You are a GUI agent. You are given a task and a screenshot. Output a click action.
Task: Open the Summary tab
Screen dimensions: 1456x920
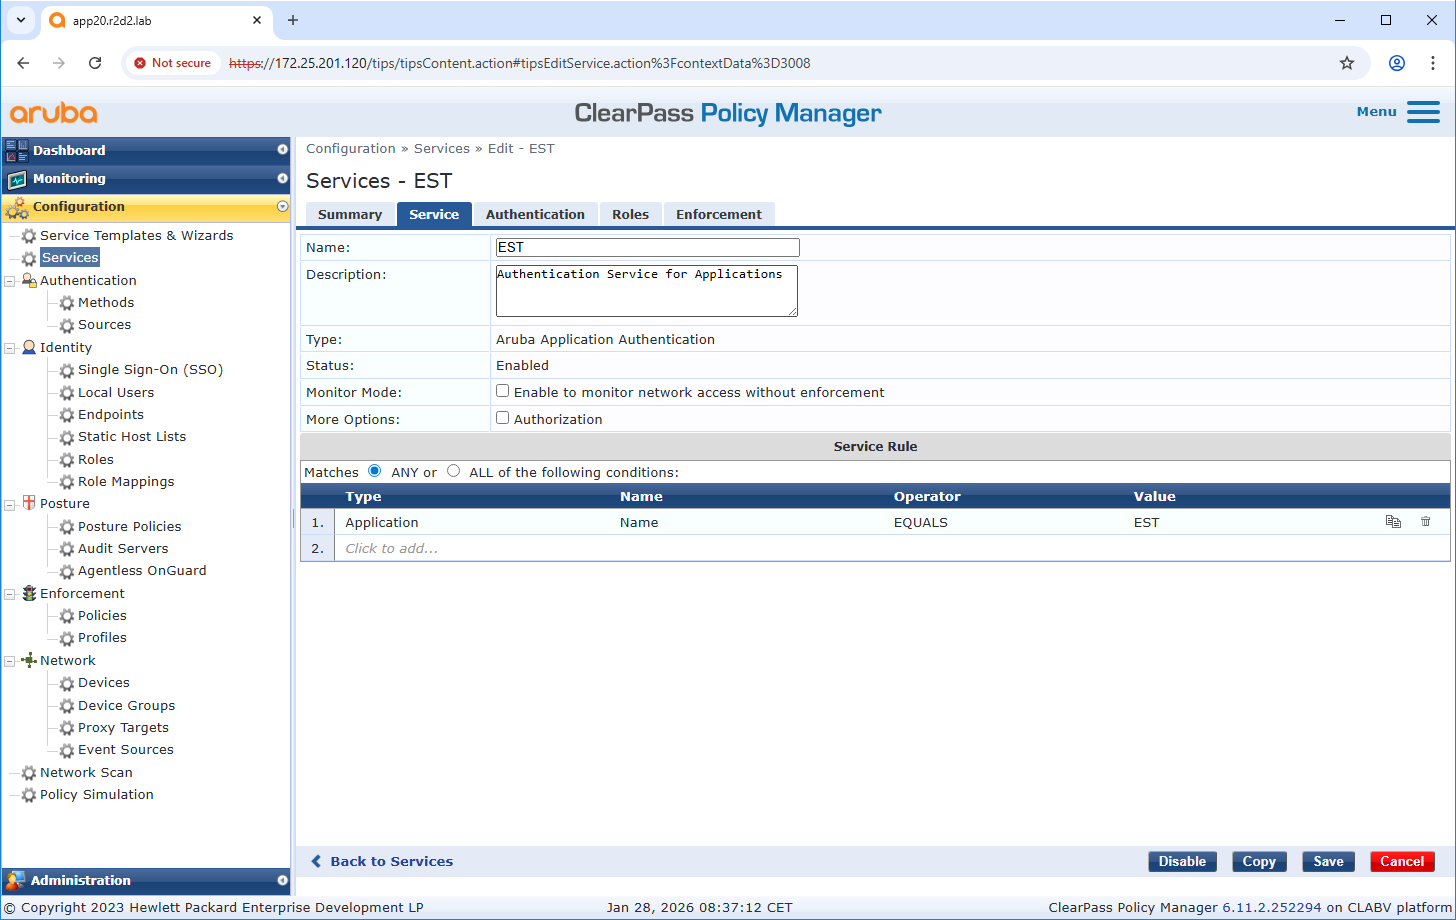click(349, 214)
